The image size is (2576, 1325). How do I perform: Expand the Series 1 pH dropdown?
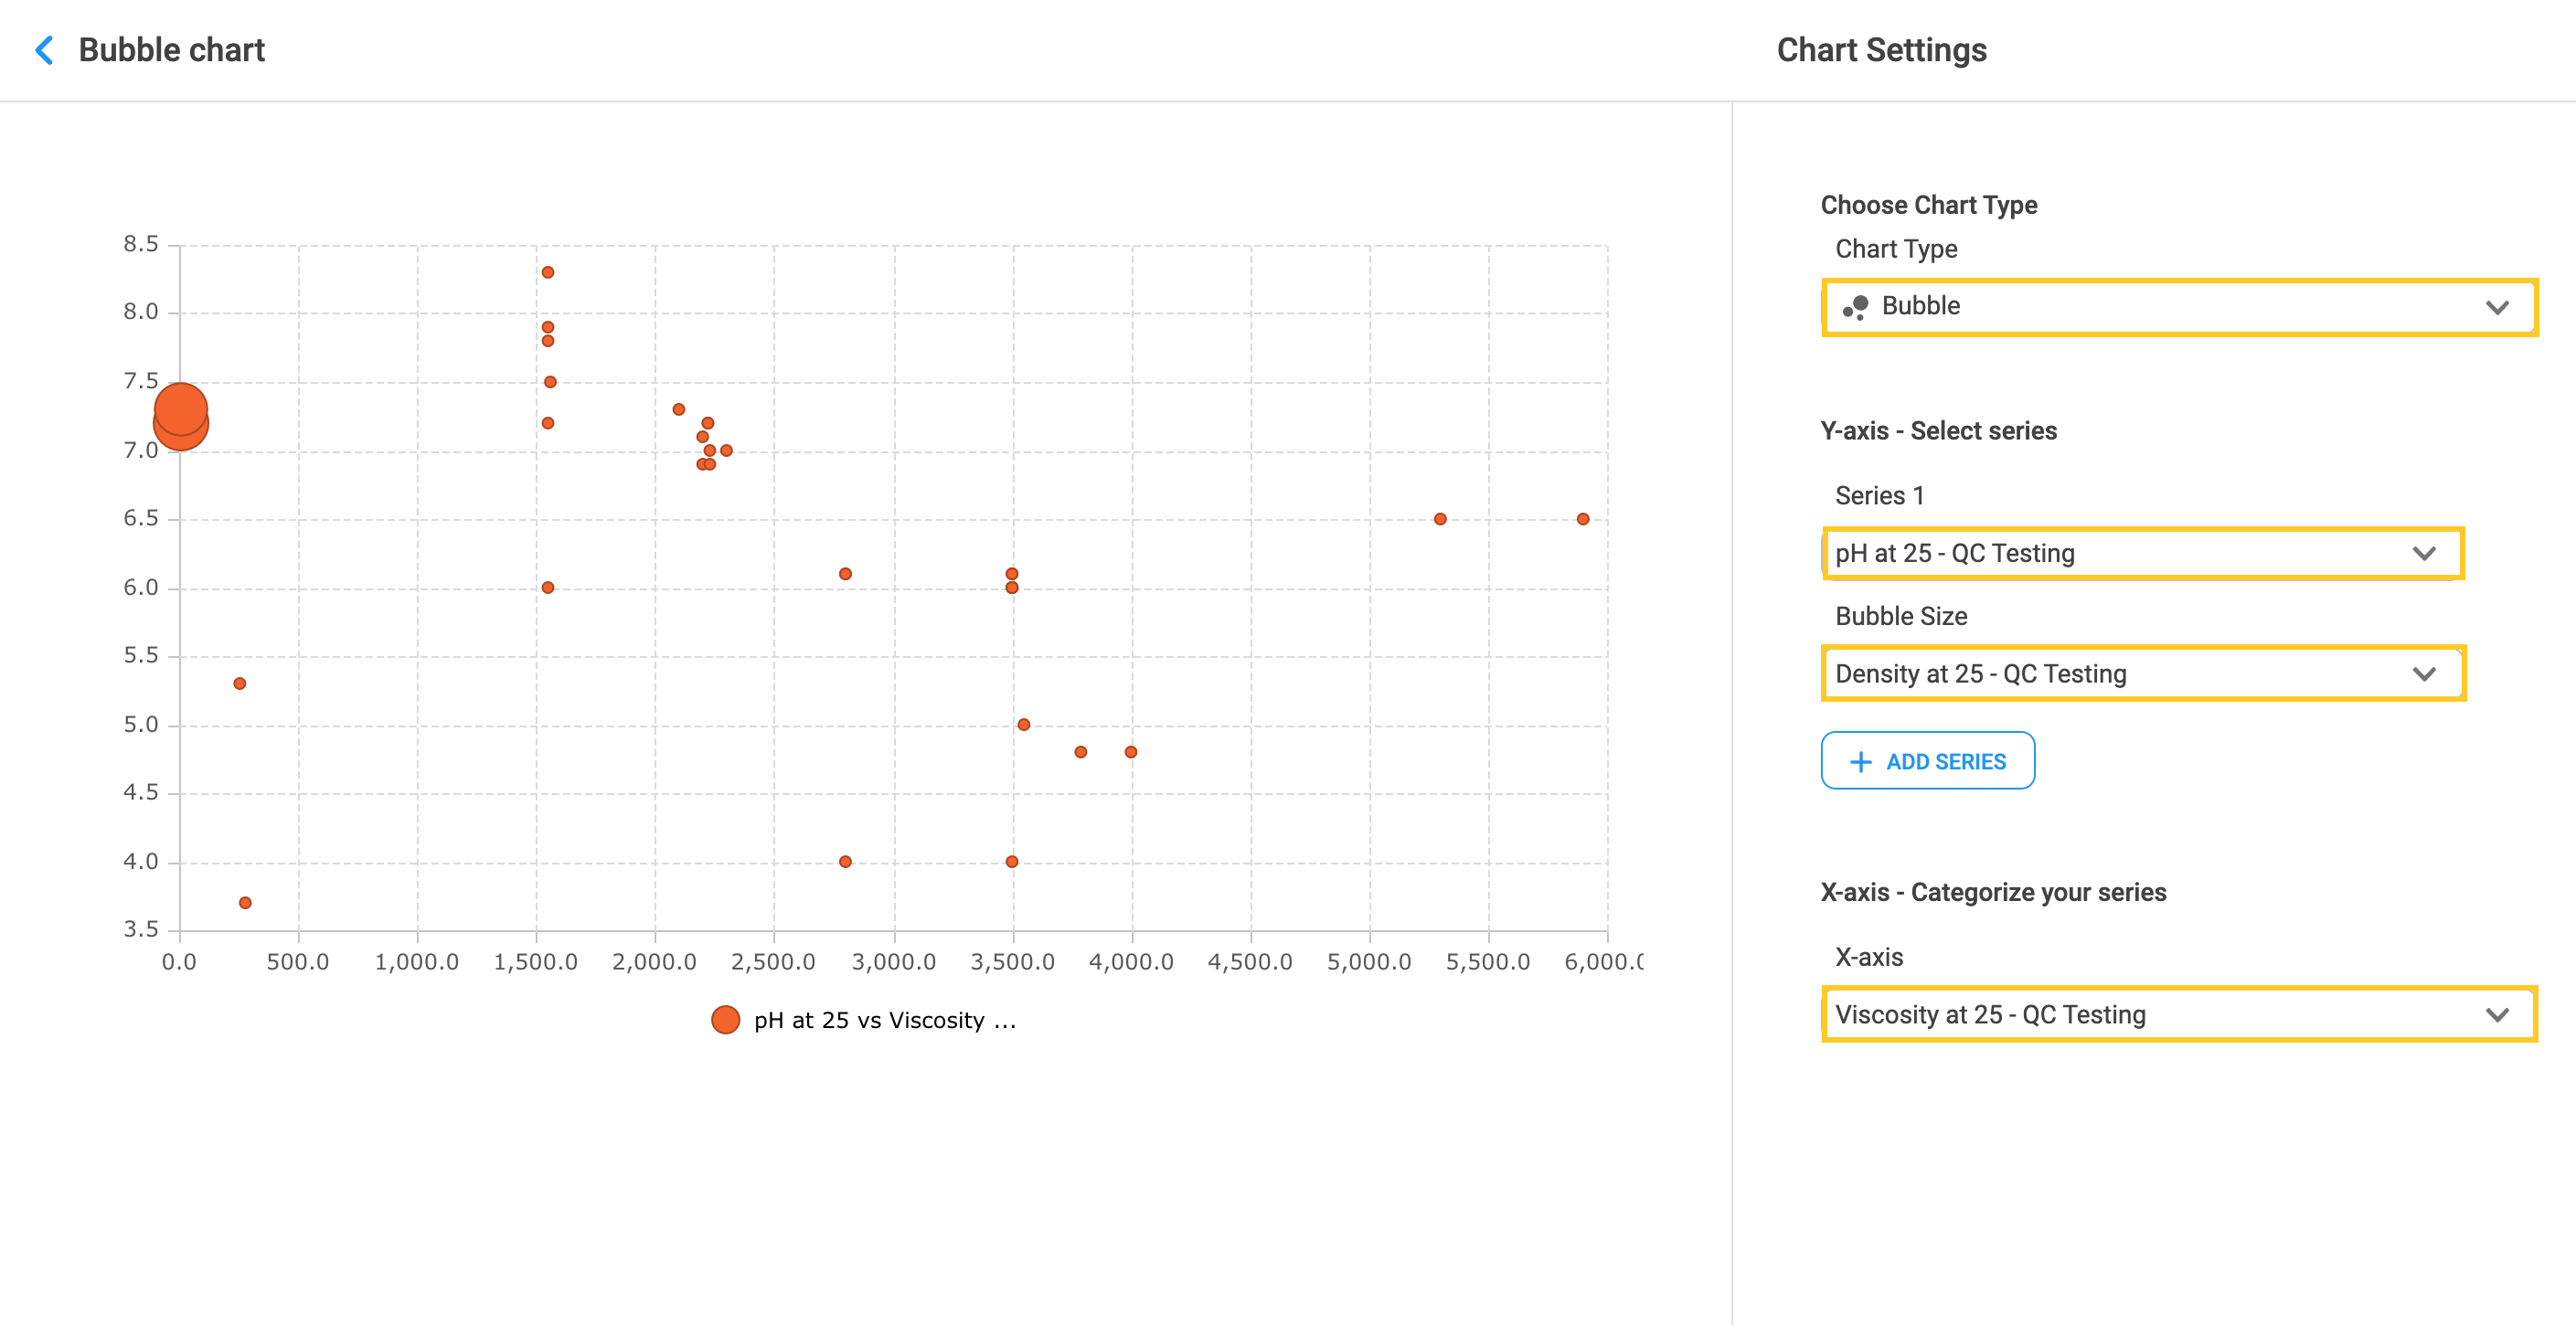point(2142,553)
